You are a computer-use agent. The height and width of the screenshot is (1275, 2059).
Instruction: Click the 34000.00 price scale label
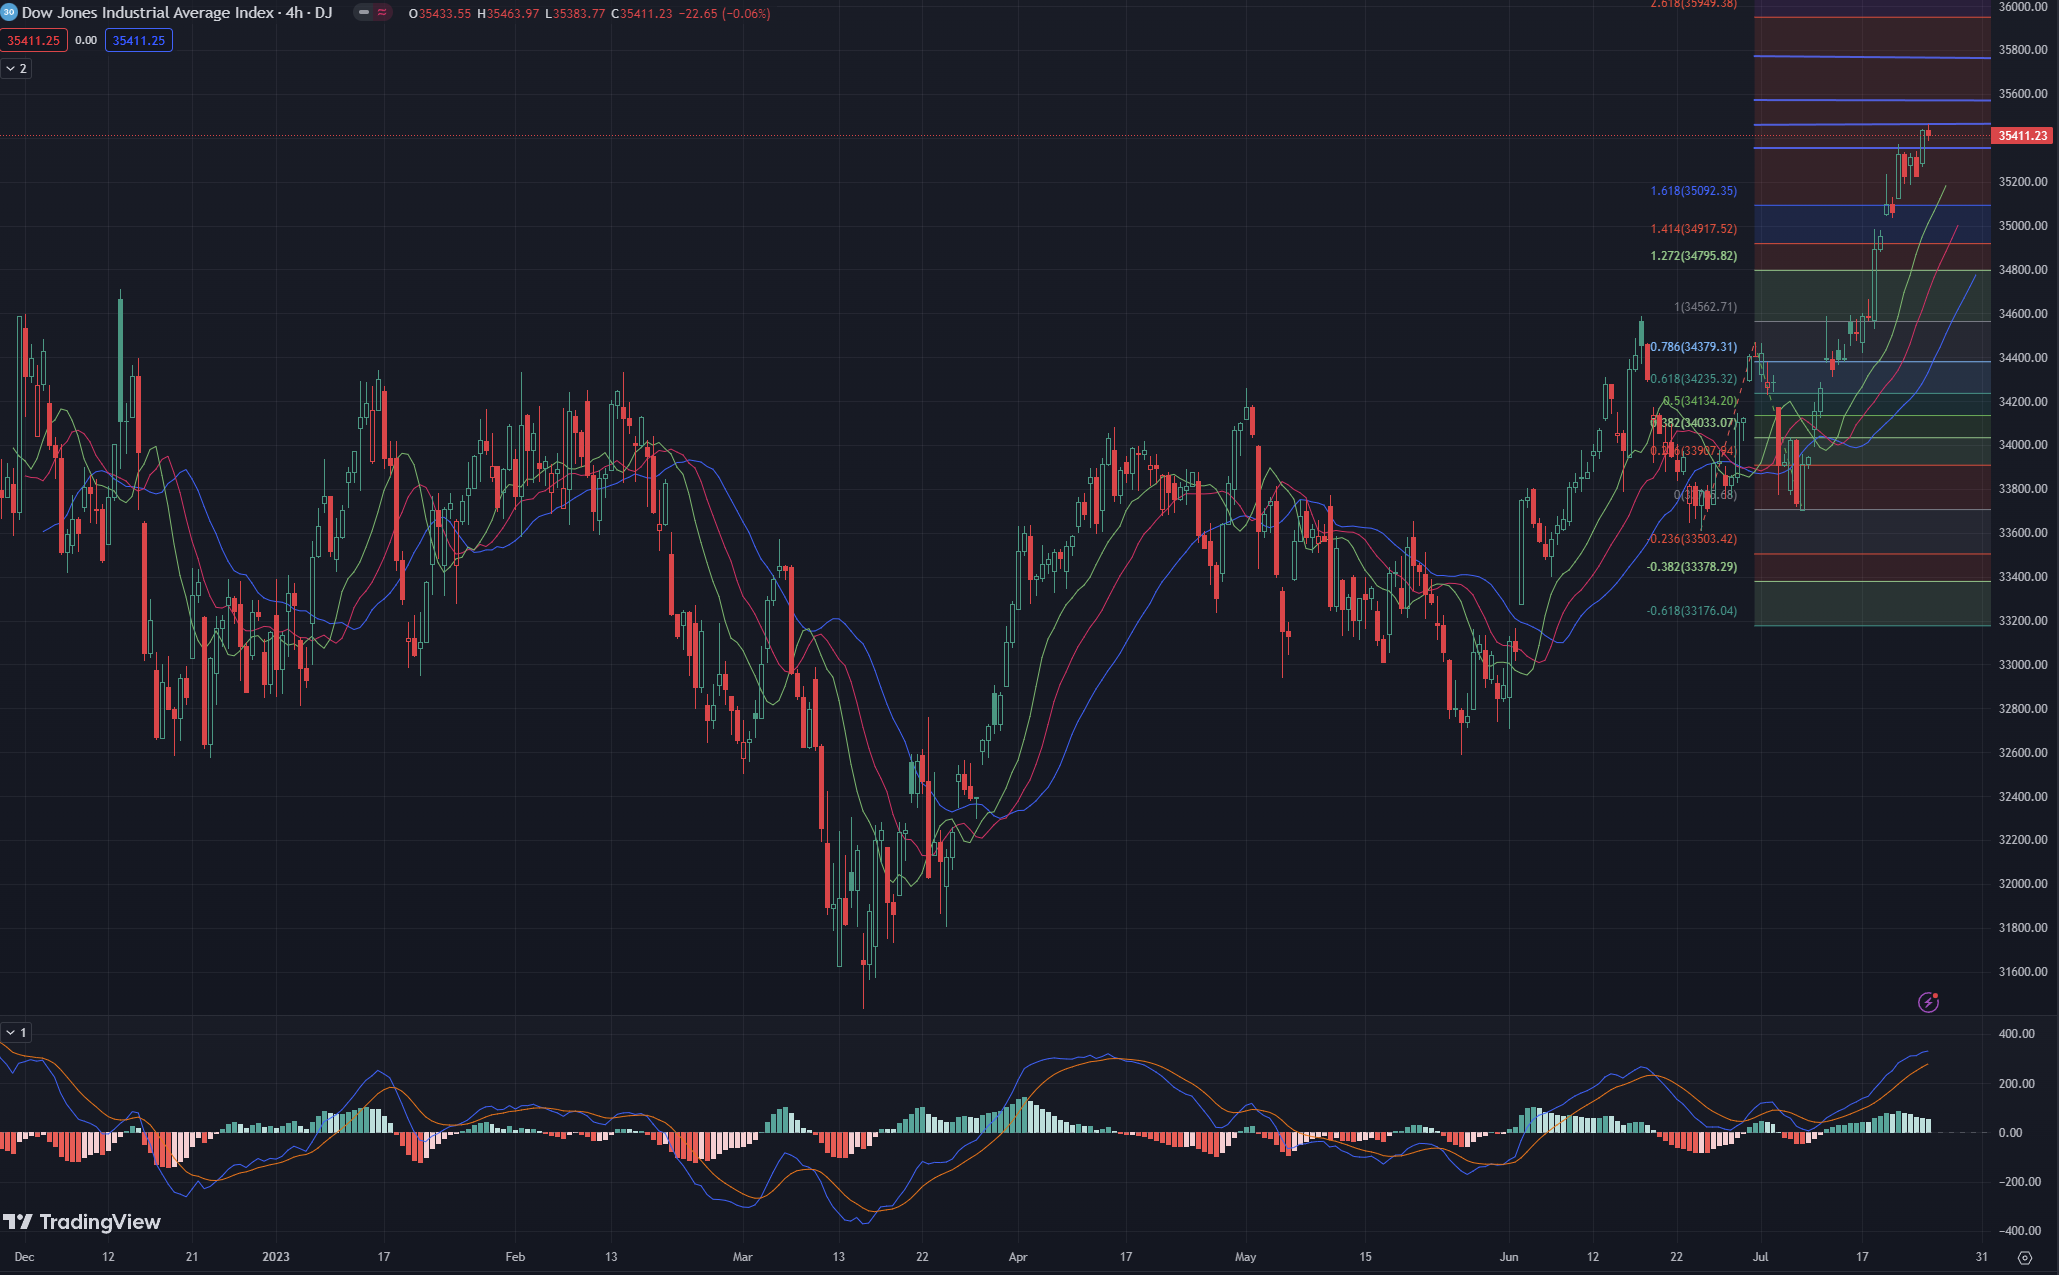(2022, 445)
